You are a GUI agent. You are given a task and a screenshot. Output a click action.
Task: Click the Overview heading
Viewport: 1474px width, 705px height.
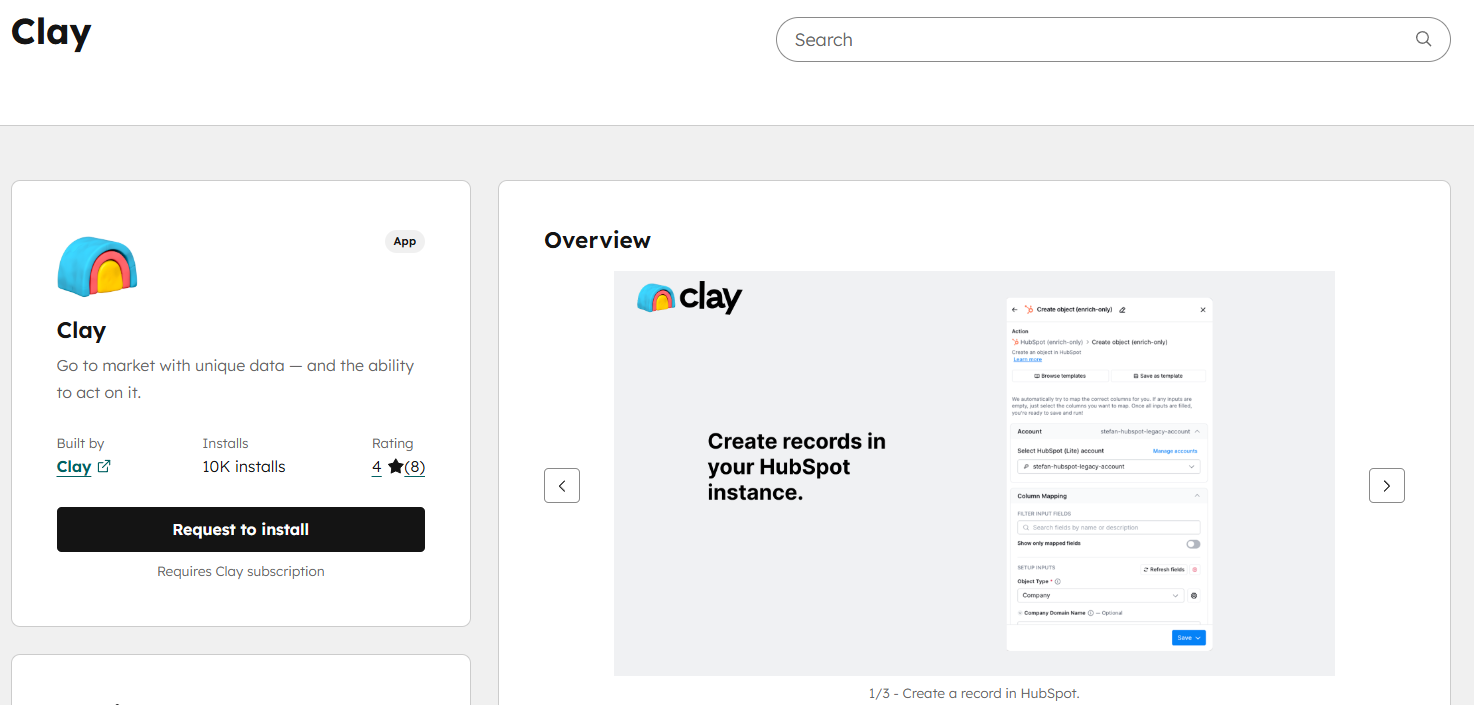click(x=597, y=240)
